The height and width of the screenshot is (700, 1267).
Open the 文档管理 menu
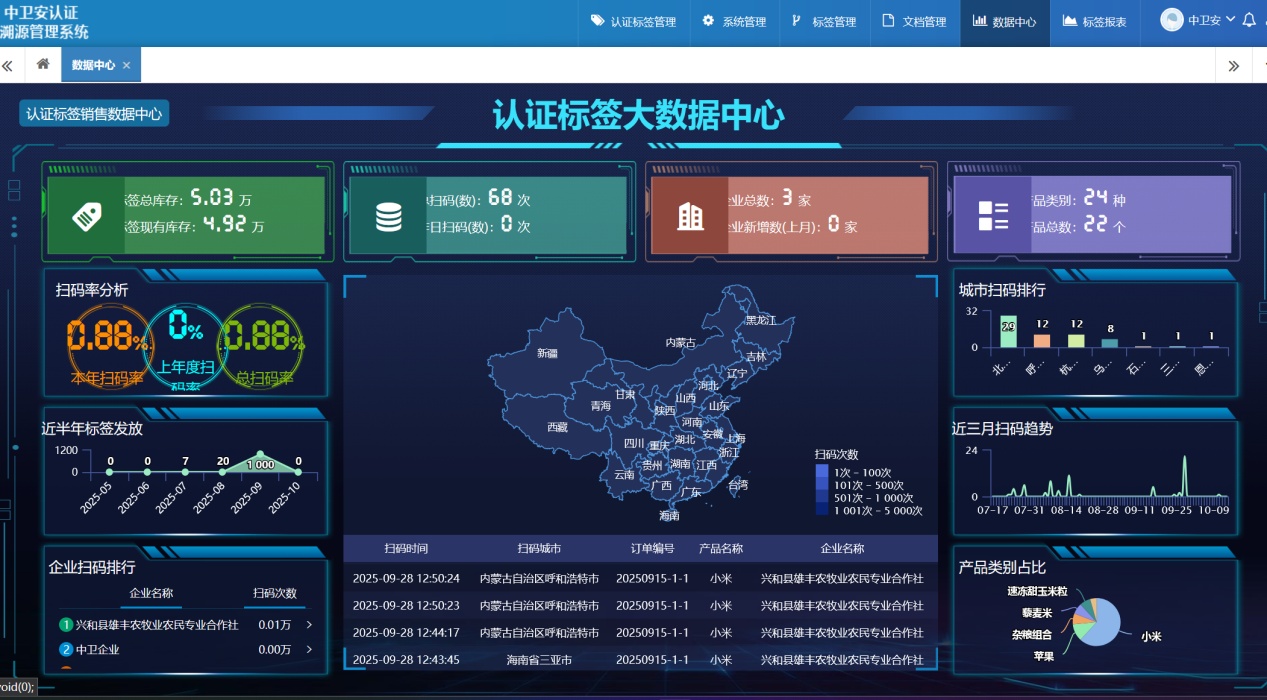(x=914, y=22)
